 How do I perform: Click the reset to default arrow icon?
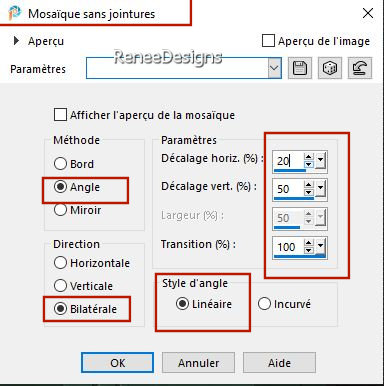[360, 68]
